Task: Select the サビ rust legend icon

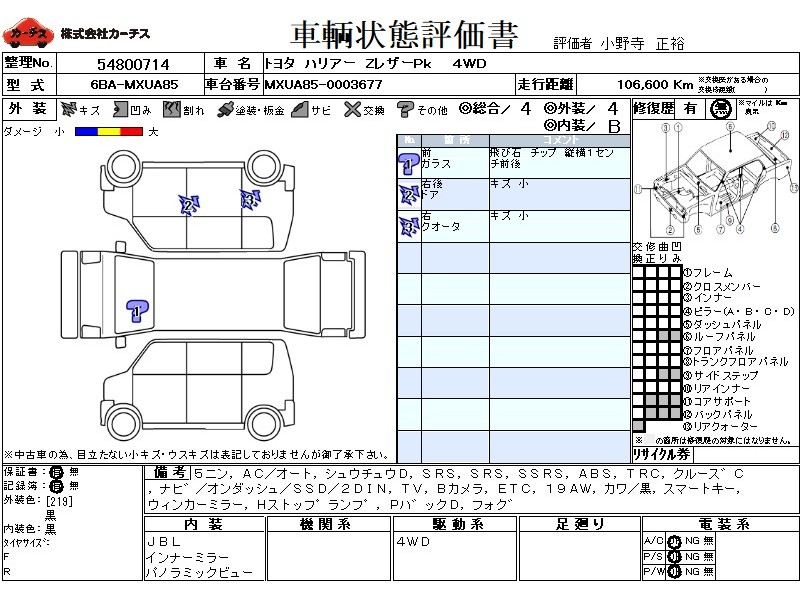Action: pyautogui.click(x=300, y=110)
